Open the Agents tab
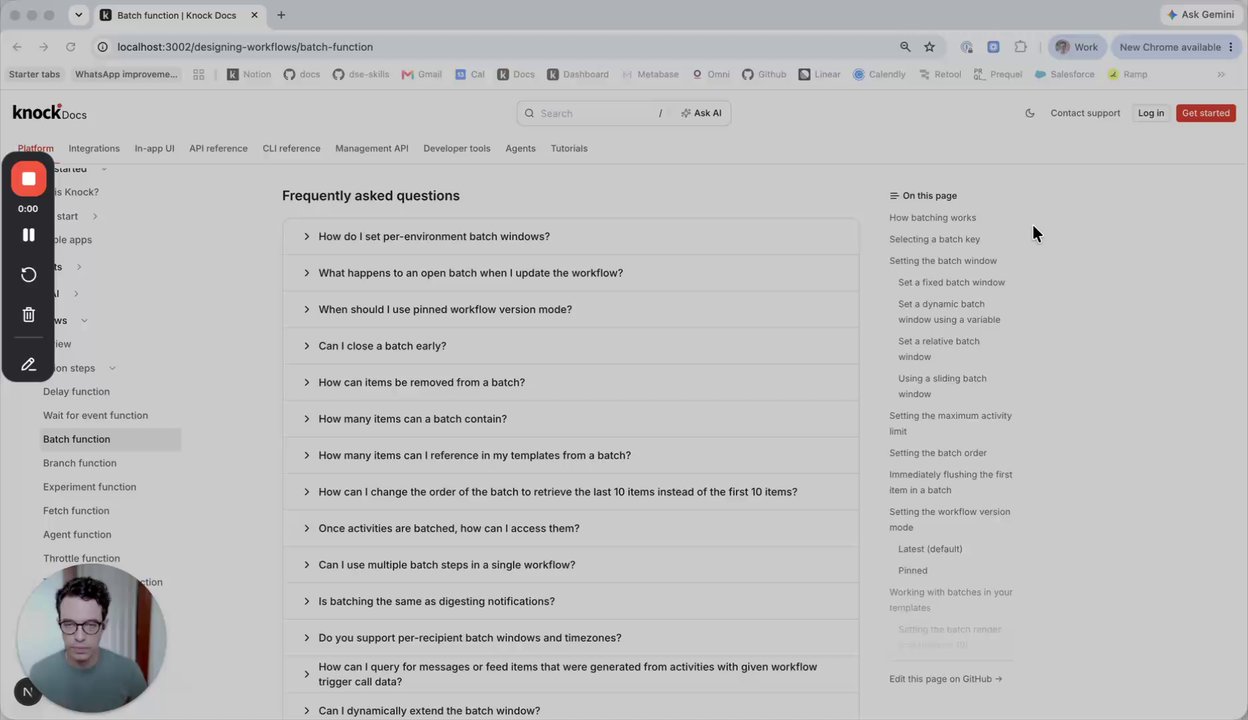The width and height of the screenshot is (1248, 720). point(520,148)
